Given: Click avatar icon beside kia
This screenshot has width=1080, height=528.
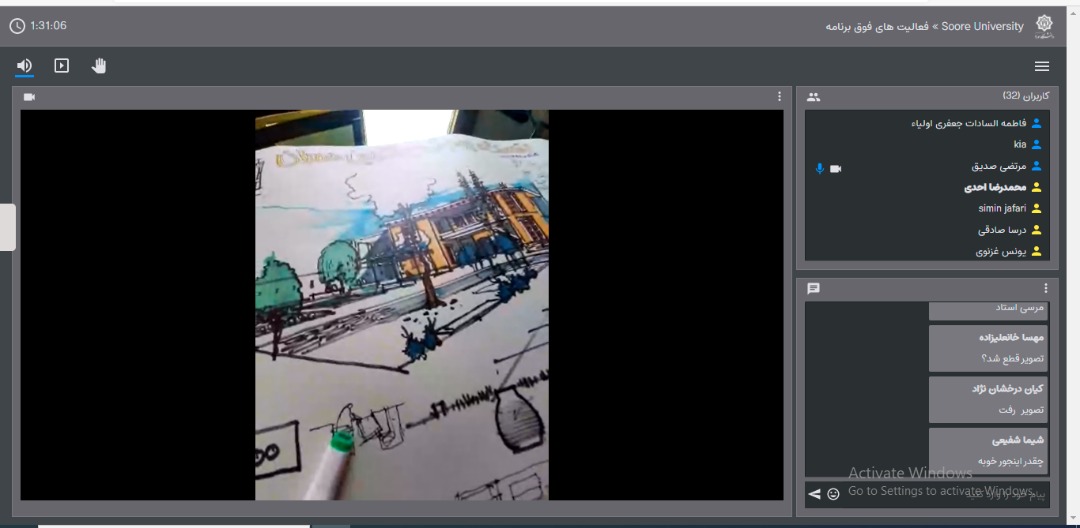Looking at the screenshot, I should tap(1036, 145).
